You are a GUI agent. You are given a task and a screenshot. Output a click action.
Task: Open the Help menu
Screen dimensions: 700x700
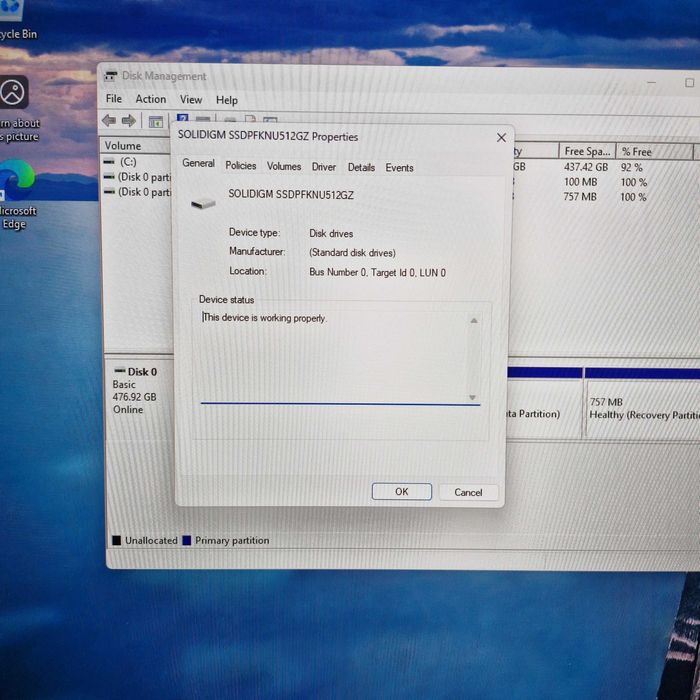pyautogui.click(x=227, y=100)
